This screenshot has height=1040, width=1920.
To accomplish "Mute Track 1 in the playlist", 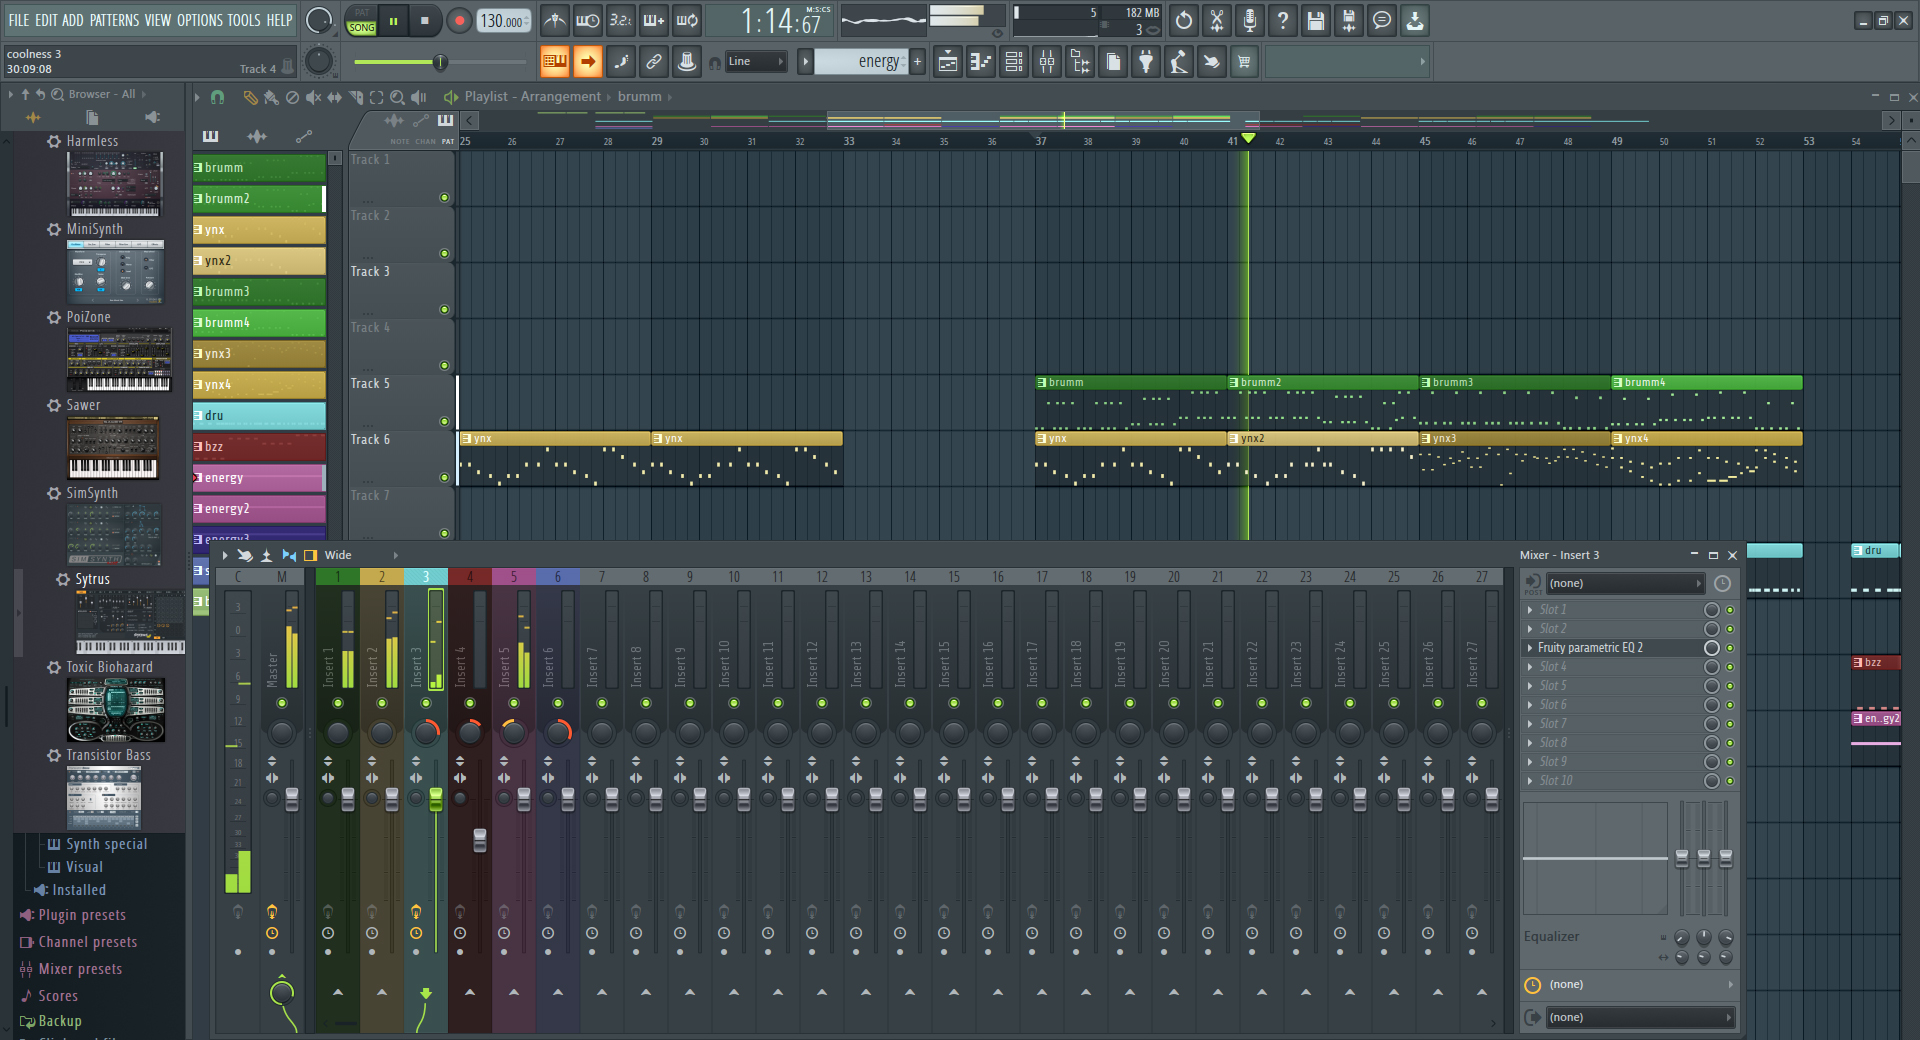I will (x=444, y=198).
